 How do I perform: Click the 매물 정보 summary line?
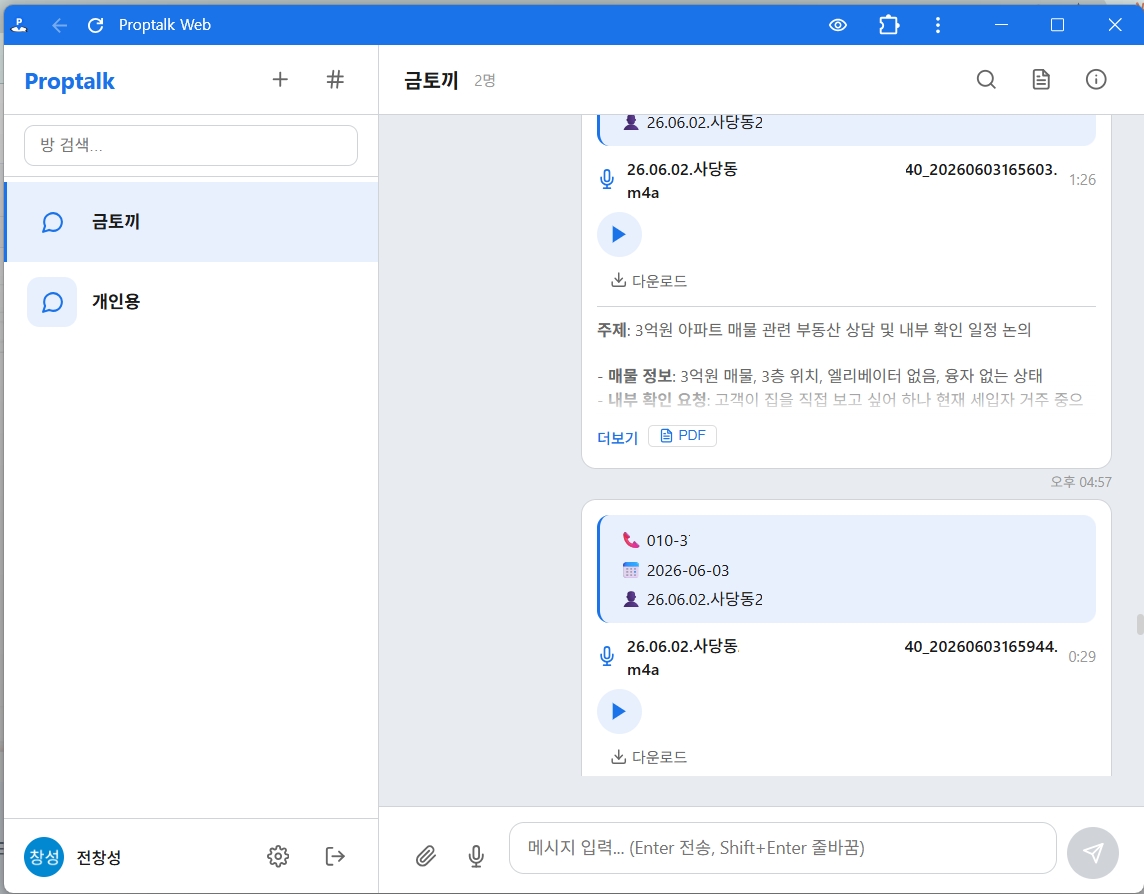click(819, 376)
